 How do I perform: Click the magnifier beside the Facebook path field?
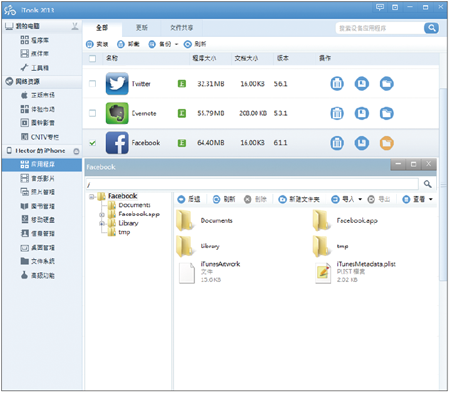(x=428, y=184)
